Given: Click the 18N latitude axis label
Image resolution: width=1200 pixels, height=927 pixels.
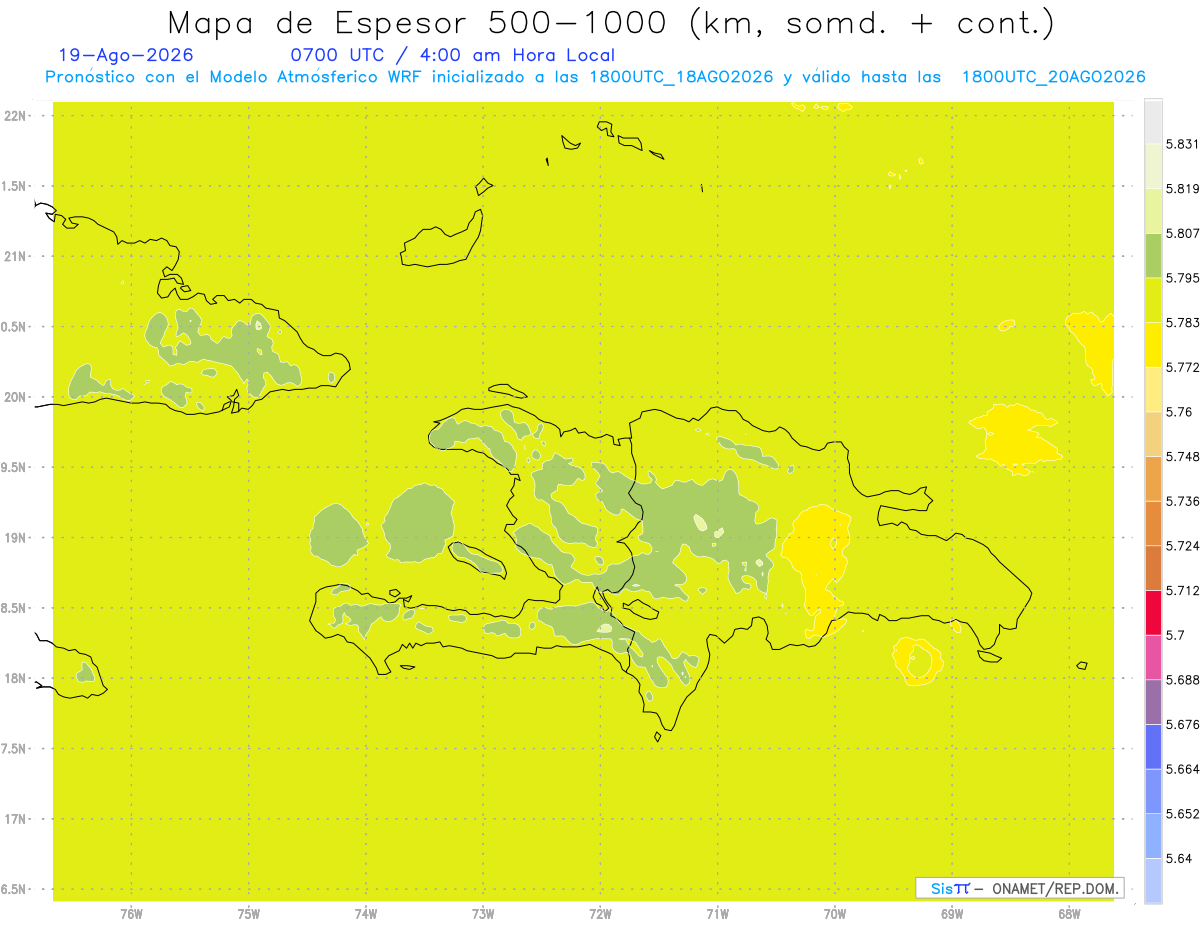Looking at the screenshot, I should [x=14, y=679].
